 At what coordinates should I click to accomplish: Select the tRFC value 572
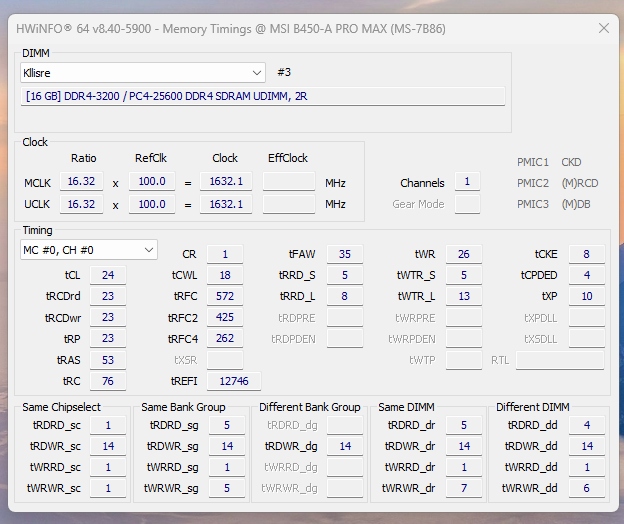click(225, 296)
